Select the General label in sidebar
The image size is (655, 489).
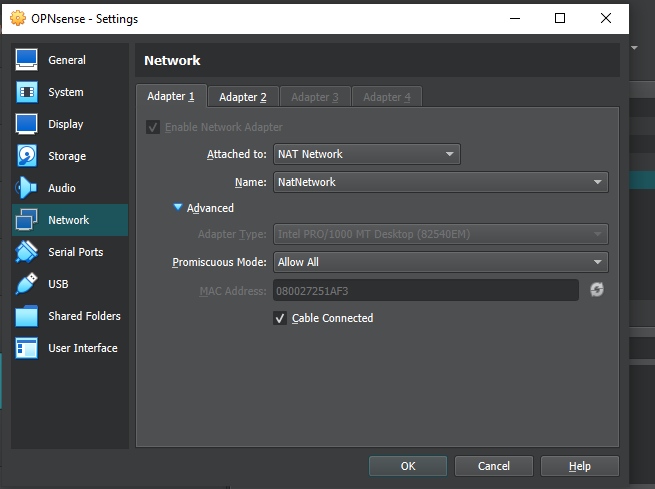pyautogui.click(x=67, y=60)
